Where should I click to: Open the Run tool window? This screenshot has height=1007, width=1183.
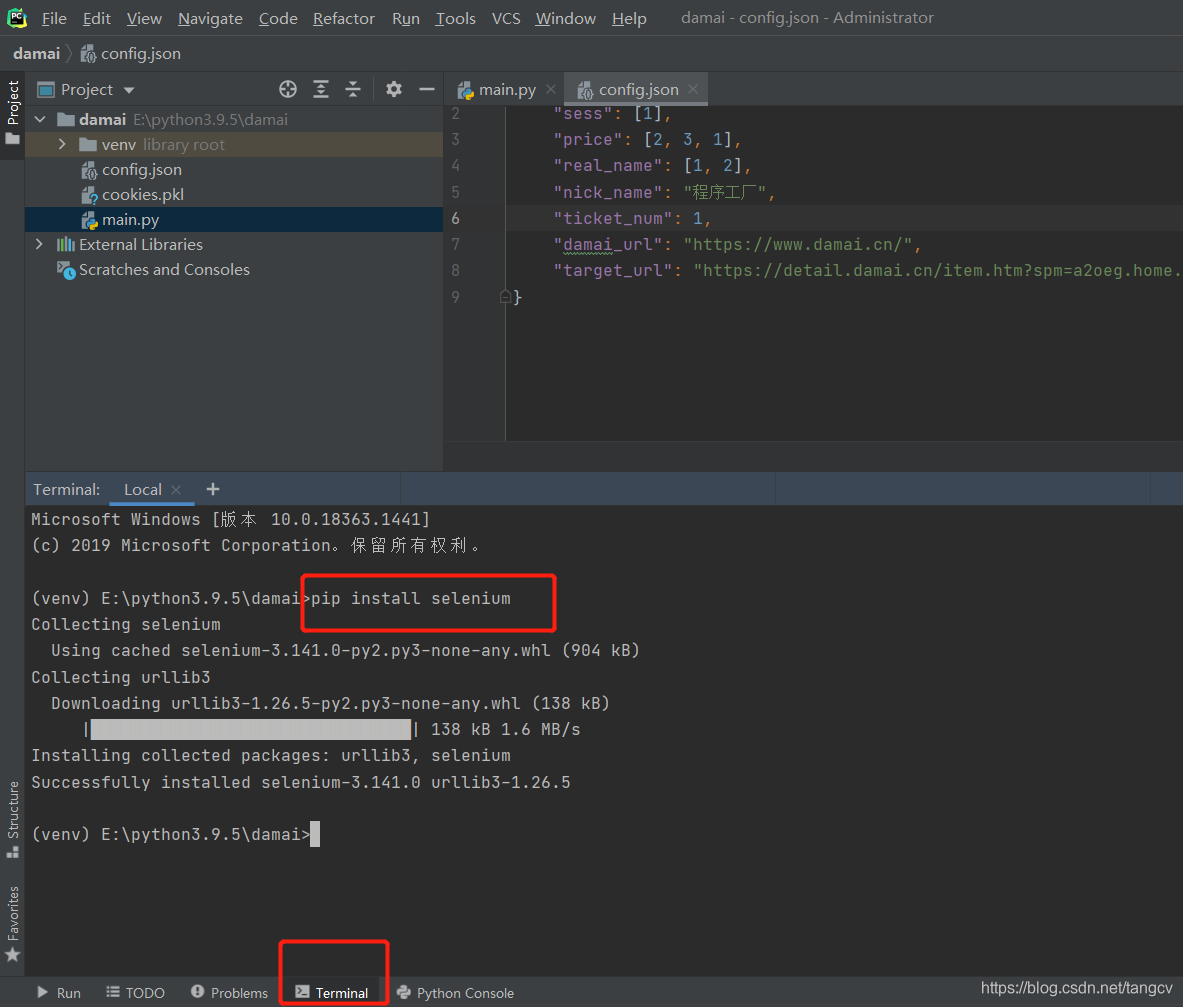60,993
